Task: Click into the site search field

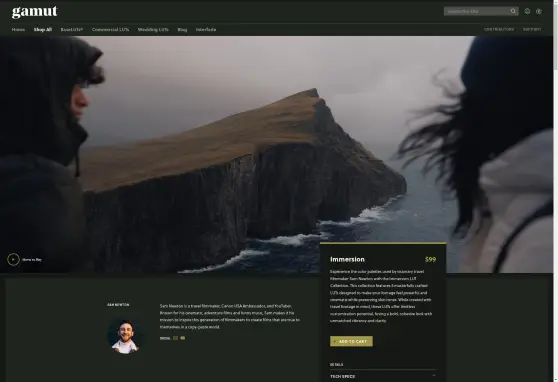Action: [477, 11]
